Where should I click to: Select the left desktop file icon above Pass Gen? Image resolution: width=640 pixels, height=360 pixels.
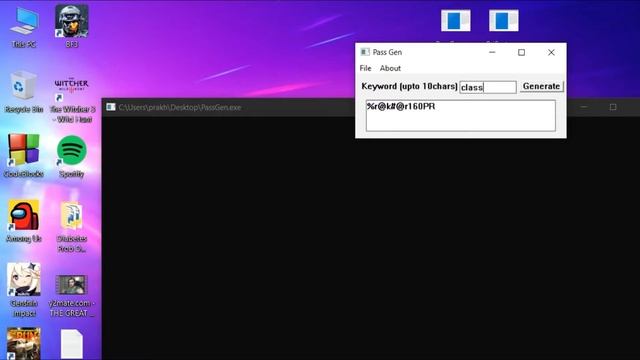click(456, 20)
